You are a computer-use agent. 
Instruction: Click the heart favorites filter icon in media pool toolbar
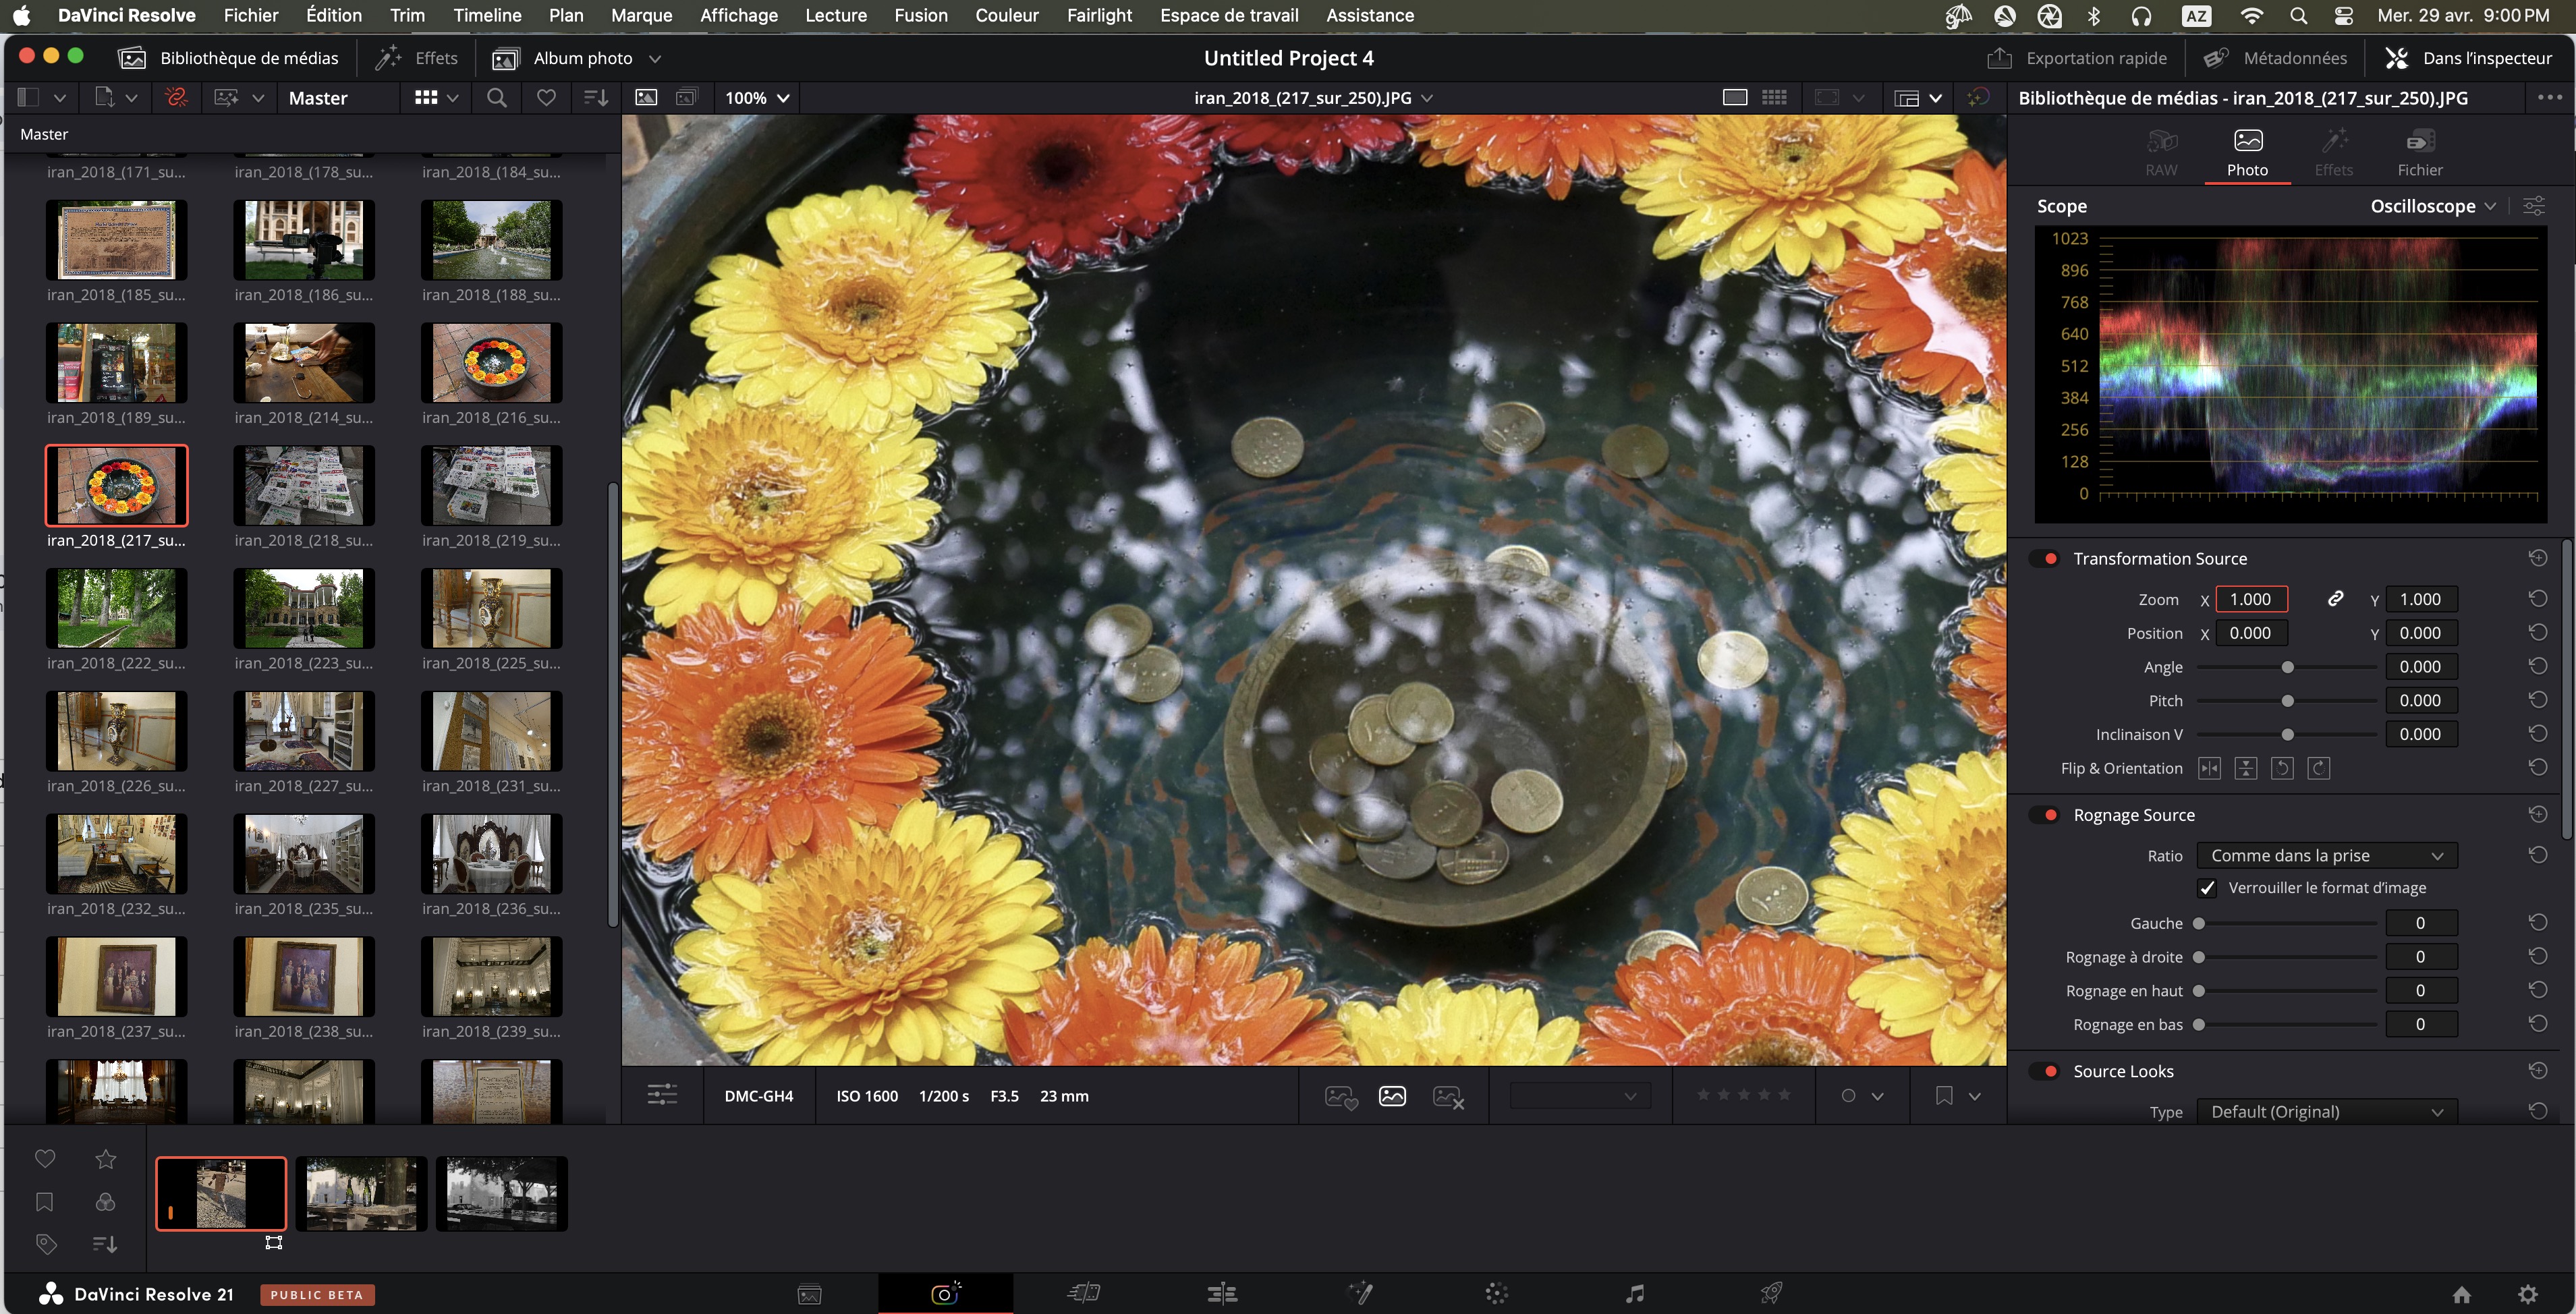coord(546,98)
